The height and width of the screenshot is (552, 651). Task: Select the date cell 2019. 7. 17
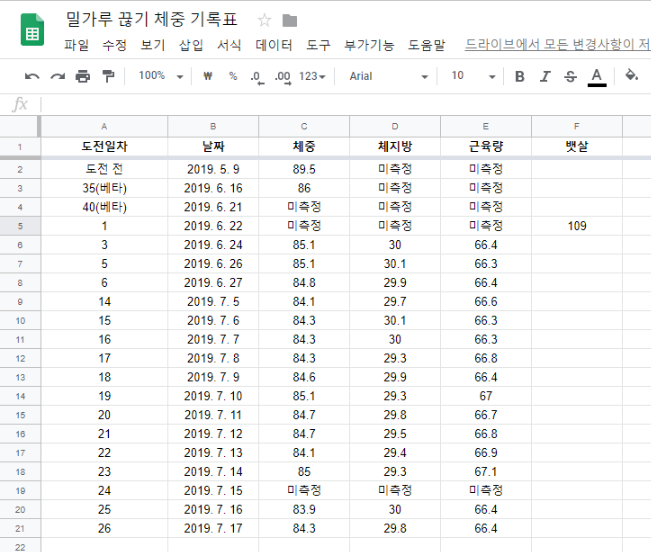[213, 529]
